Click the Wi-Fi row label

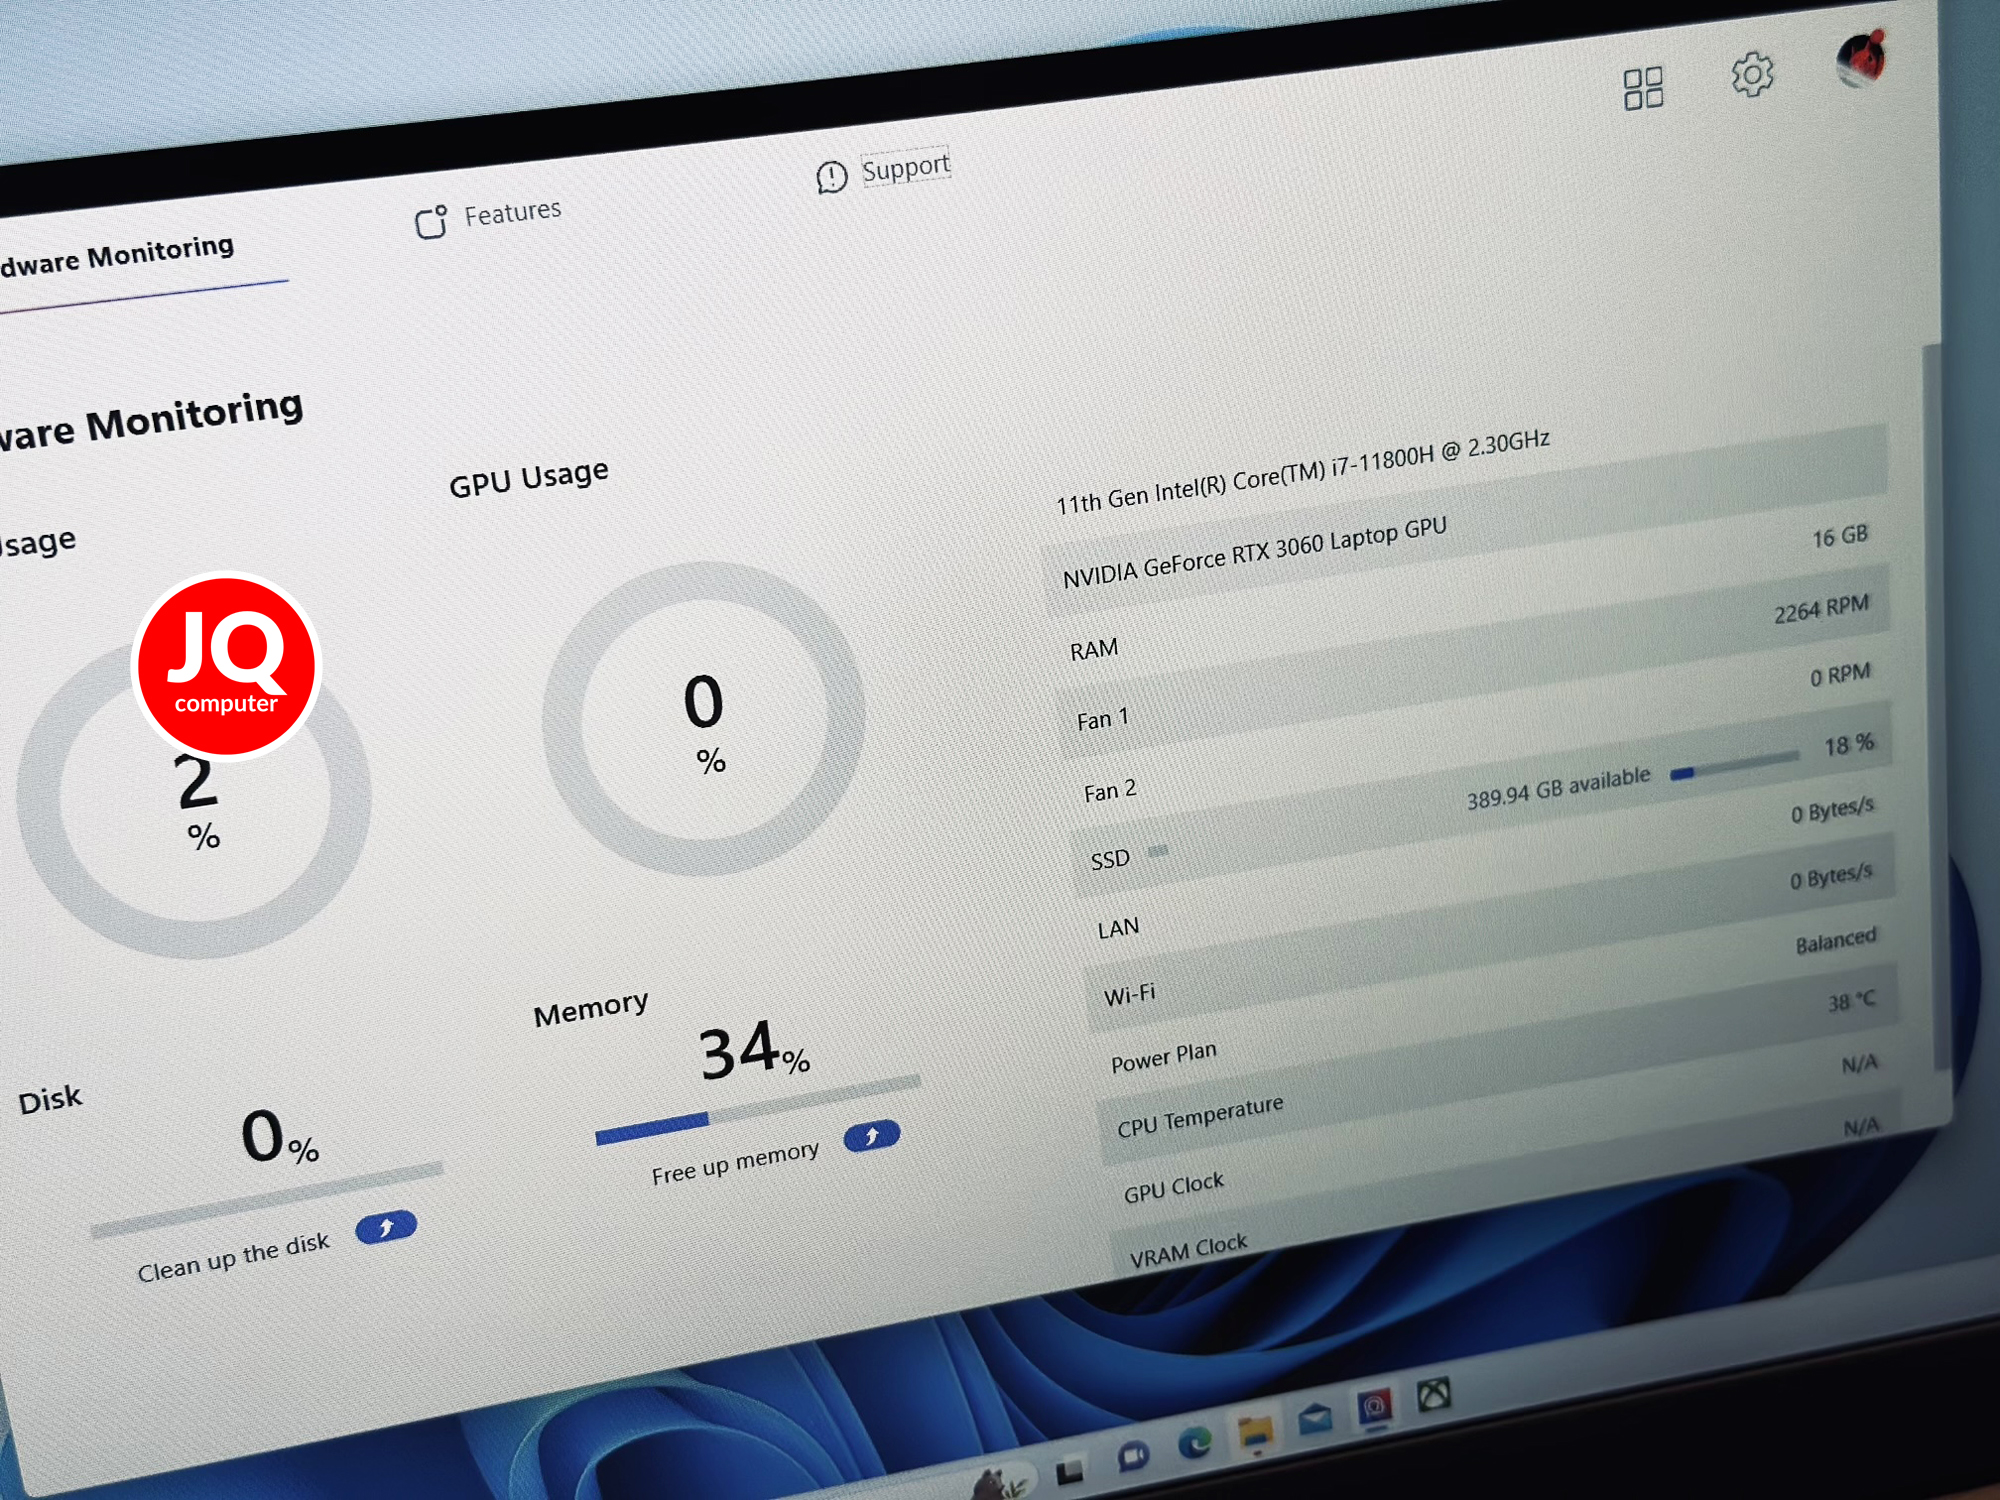click(1129, 996)
